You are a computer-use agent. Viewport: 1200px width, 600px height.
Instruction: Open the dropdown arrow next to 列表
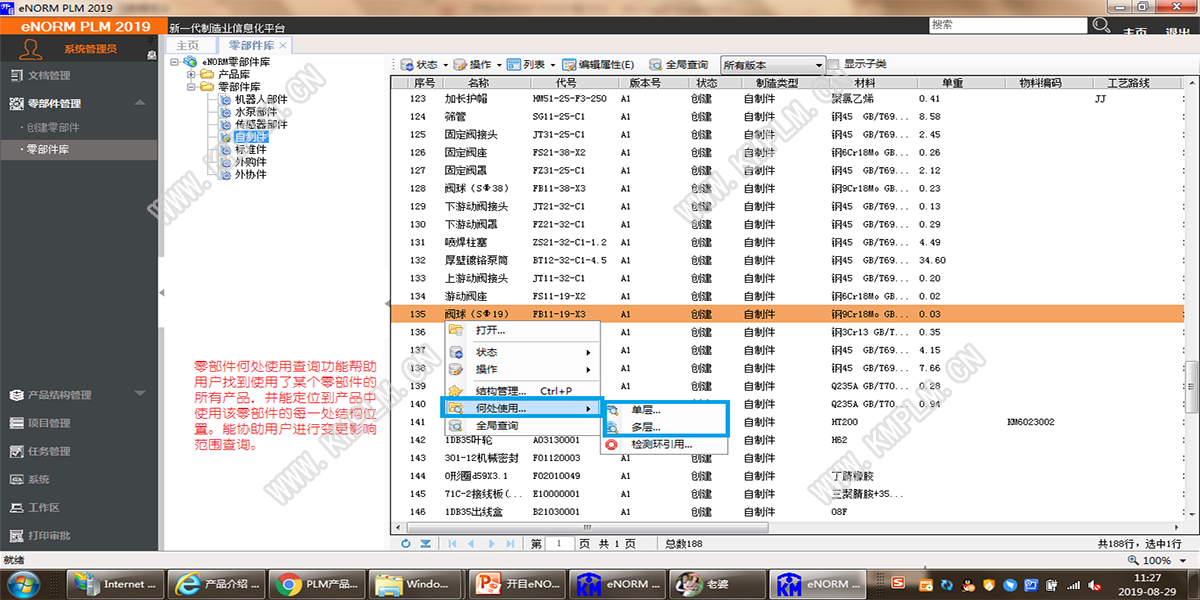[x=552, y=65]
